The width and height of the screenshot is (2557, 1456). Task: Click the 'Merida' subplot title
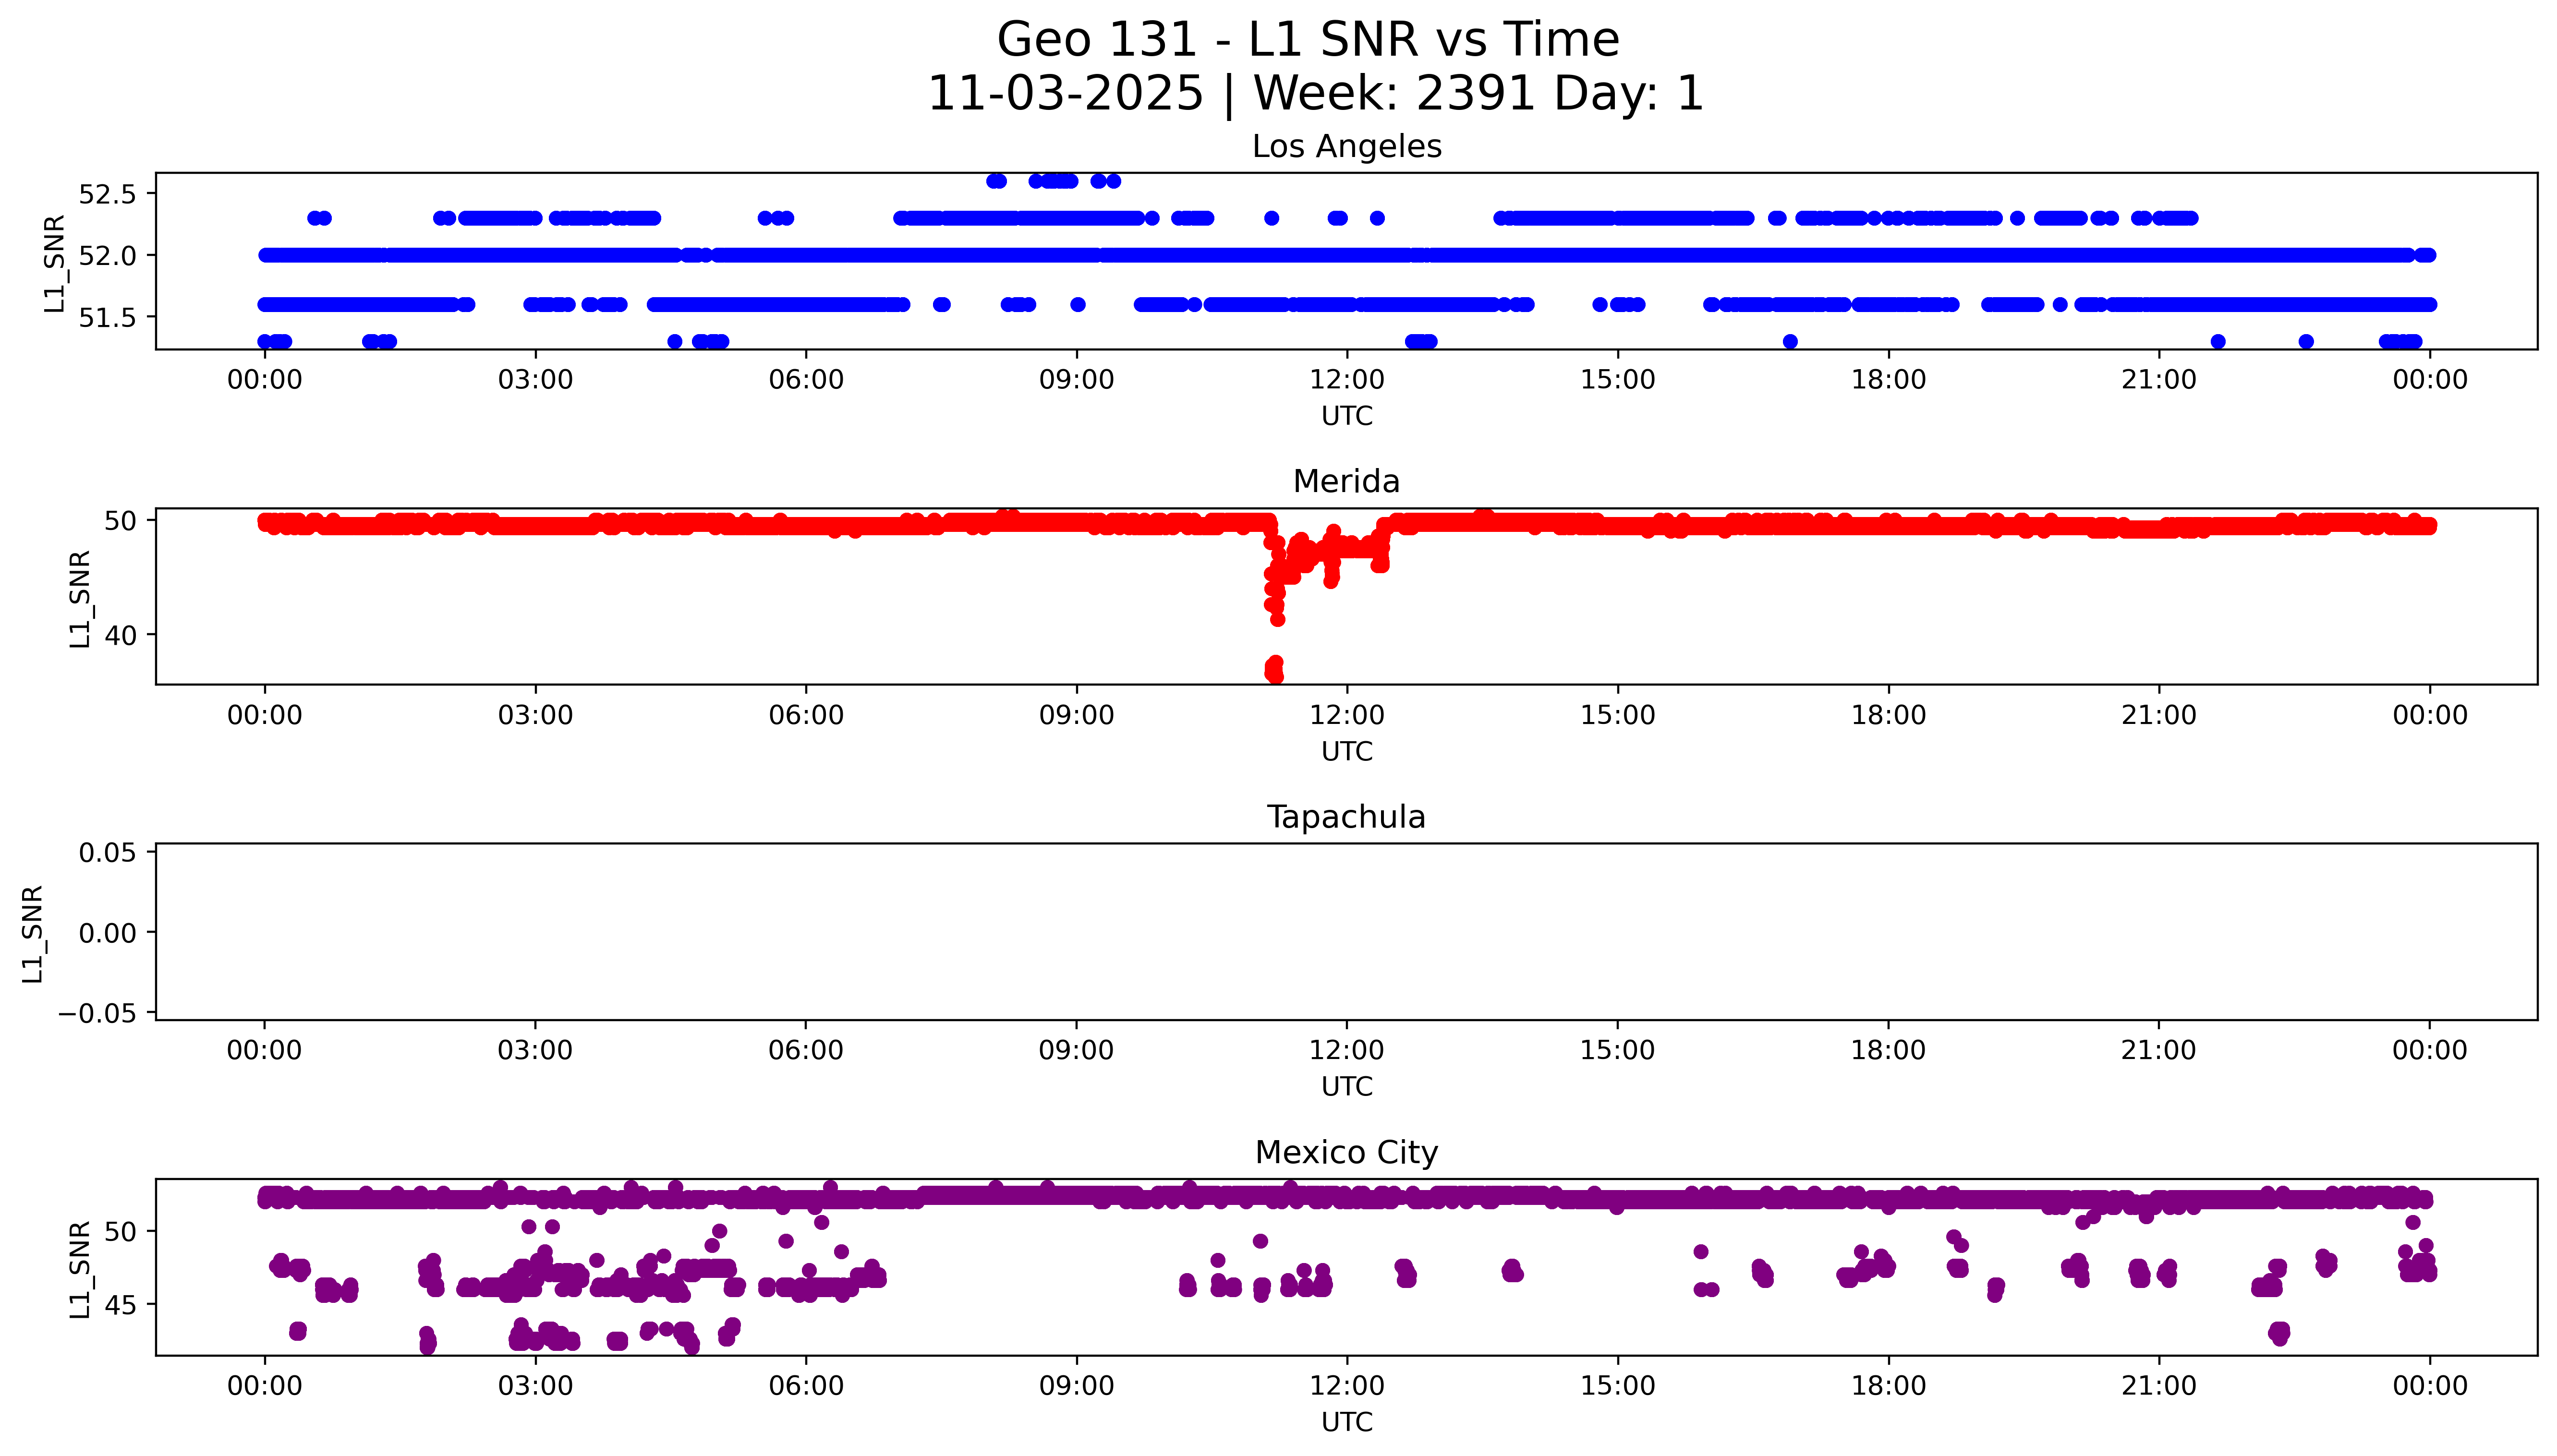pyautogui.click(x=1346, y=482)
